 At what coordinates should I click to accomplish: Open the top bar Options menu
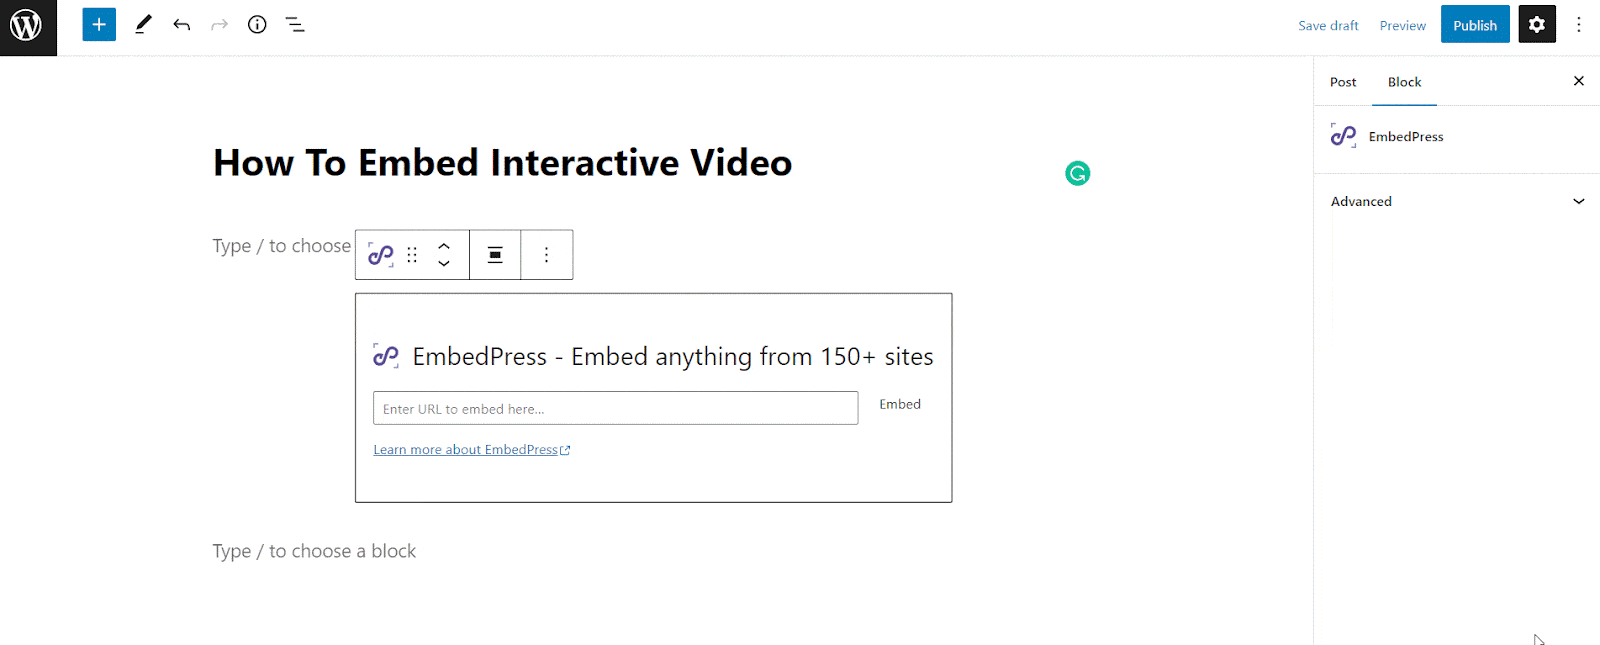pos(1579,25)
